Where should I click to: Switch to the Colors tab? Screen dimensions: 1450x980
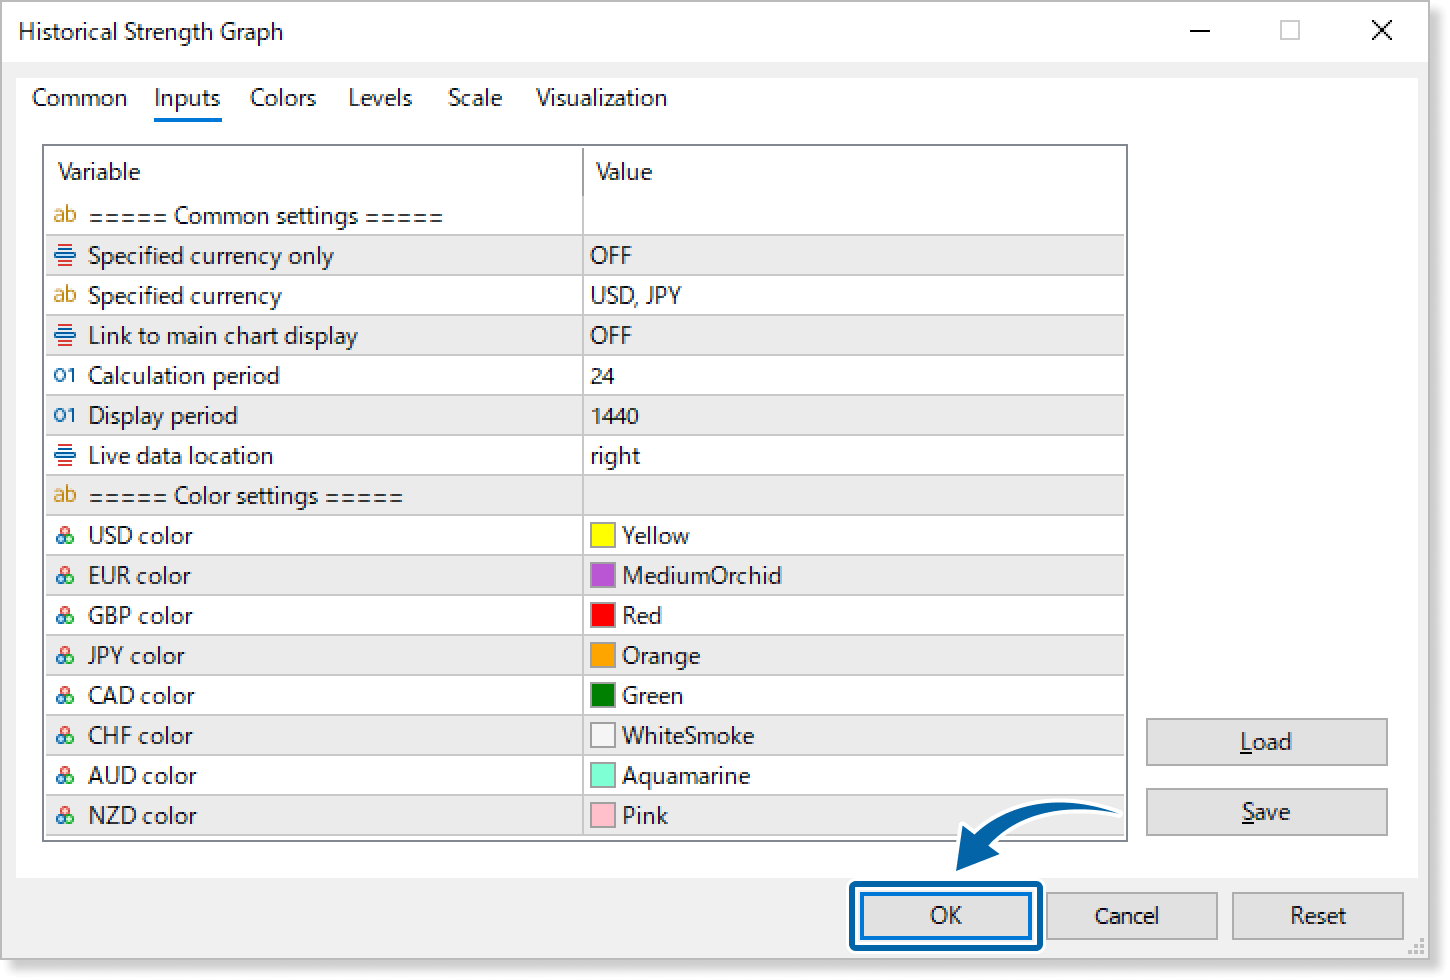[x=282, y=98]
